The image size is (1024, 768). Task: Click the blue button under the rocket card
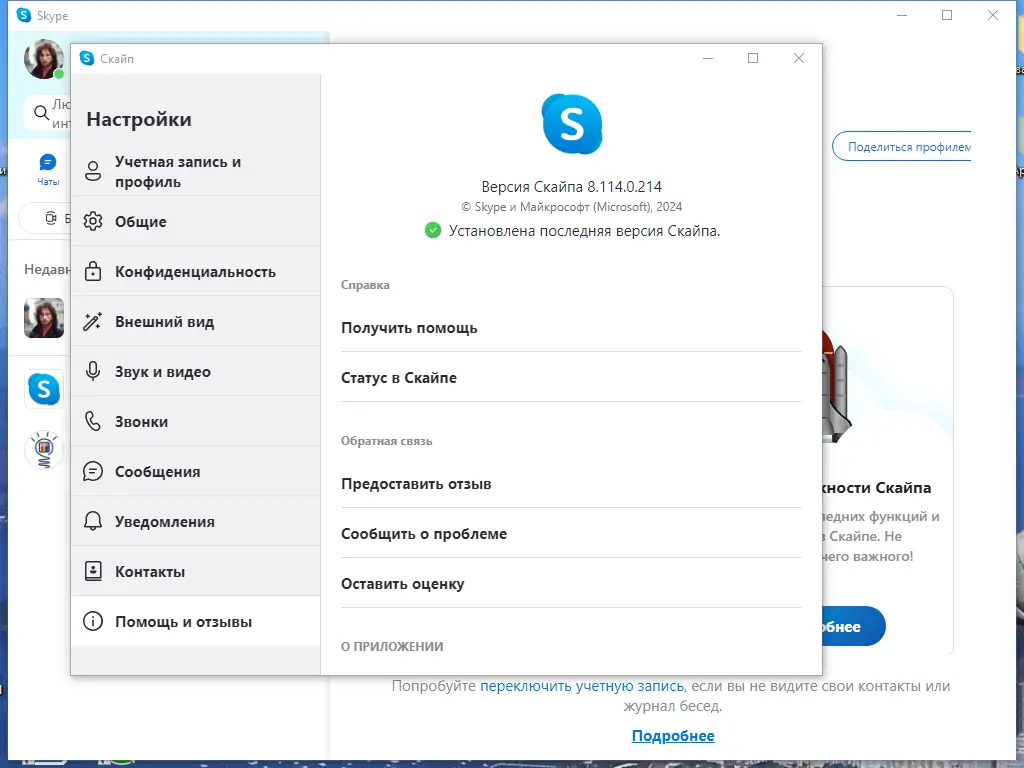click(x=854, y=626)
